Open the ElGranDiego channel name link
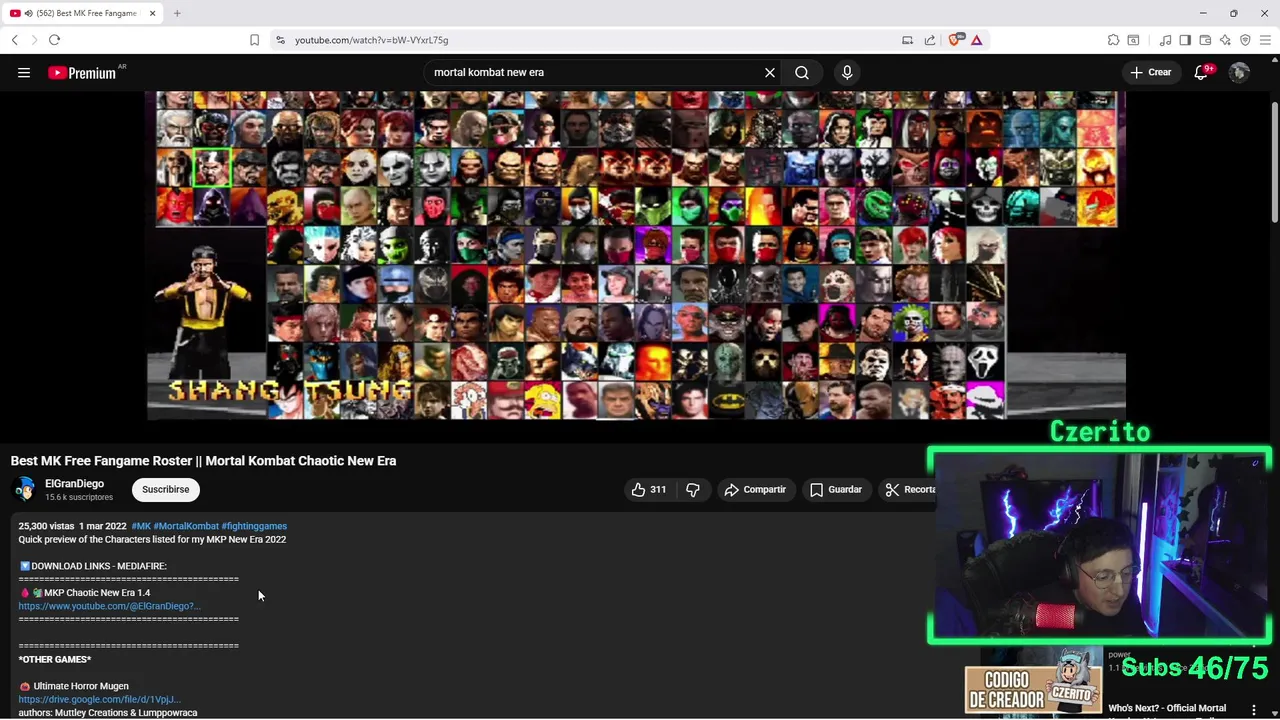The image size is (1280, 720). pos(74,484)
